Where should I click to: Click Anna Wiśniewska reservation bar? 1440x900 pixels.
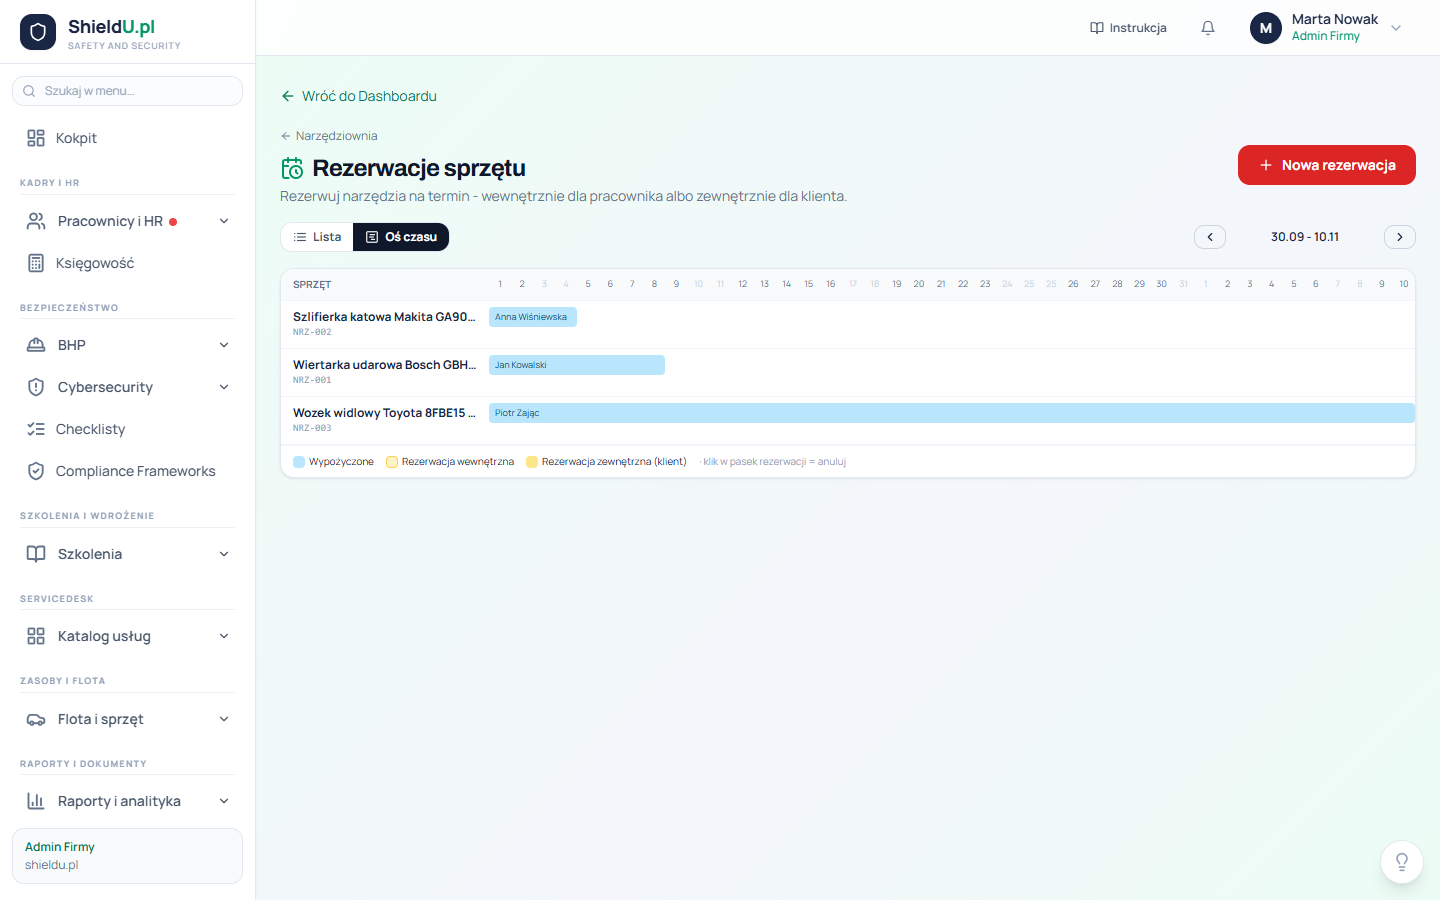533,317
